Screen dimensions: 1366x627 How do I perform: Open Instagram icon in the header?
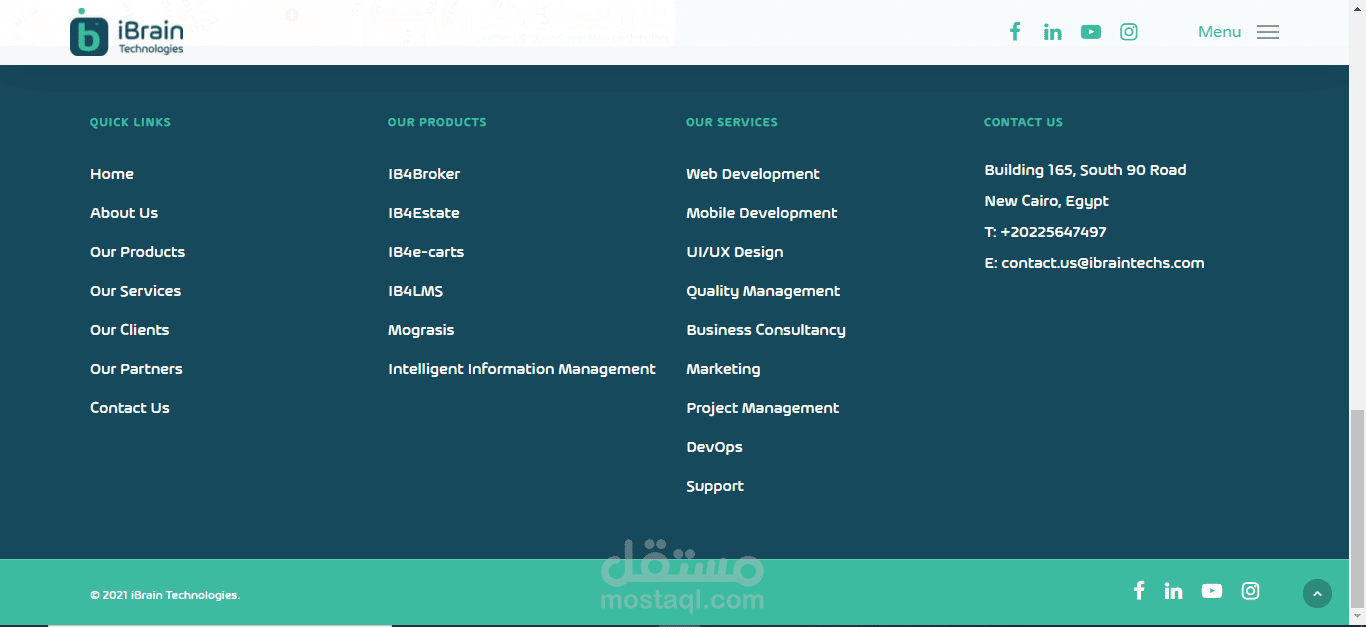1129,32
